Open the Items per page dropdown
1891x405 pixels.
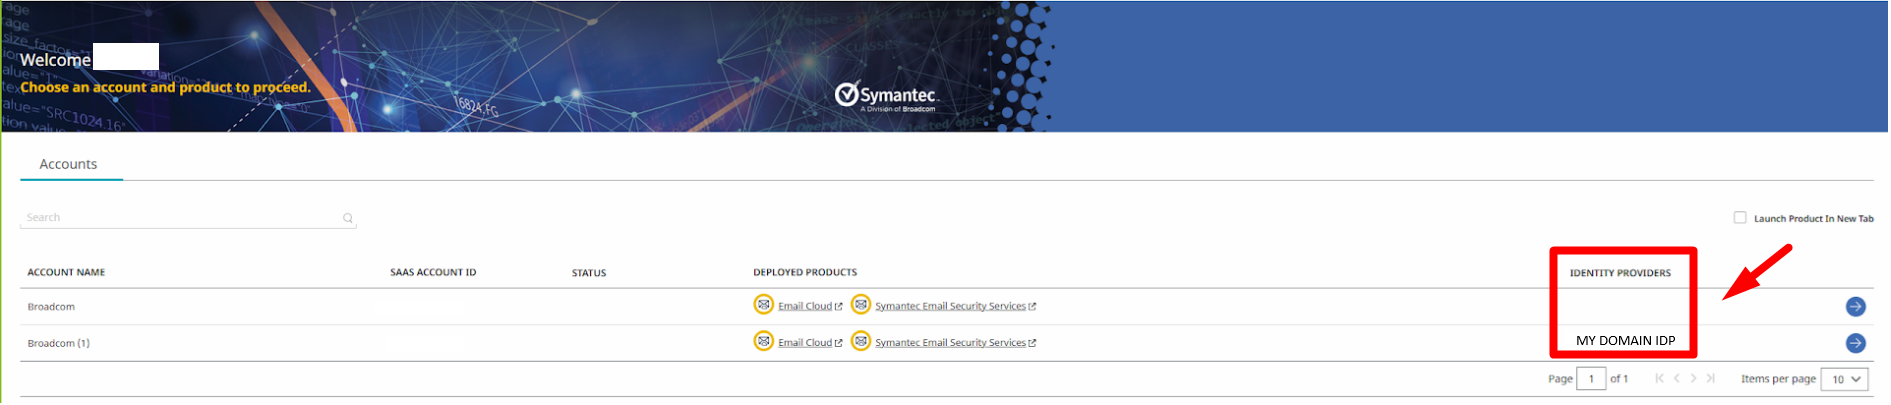[1845, 379]
